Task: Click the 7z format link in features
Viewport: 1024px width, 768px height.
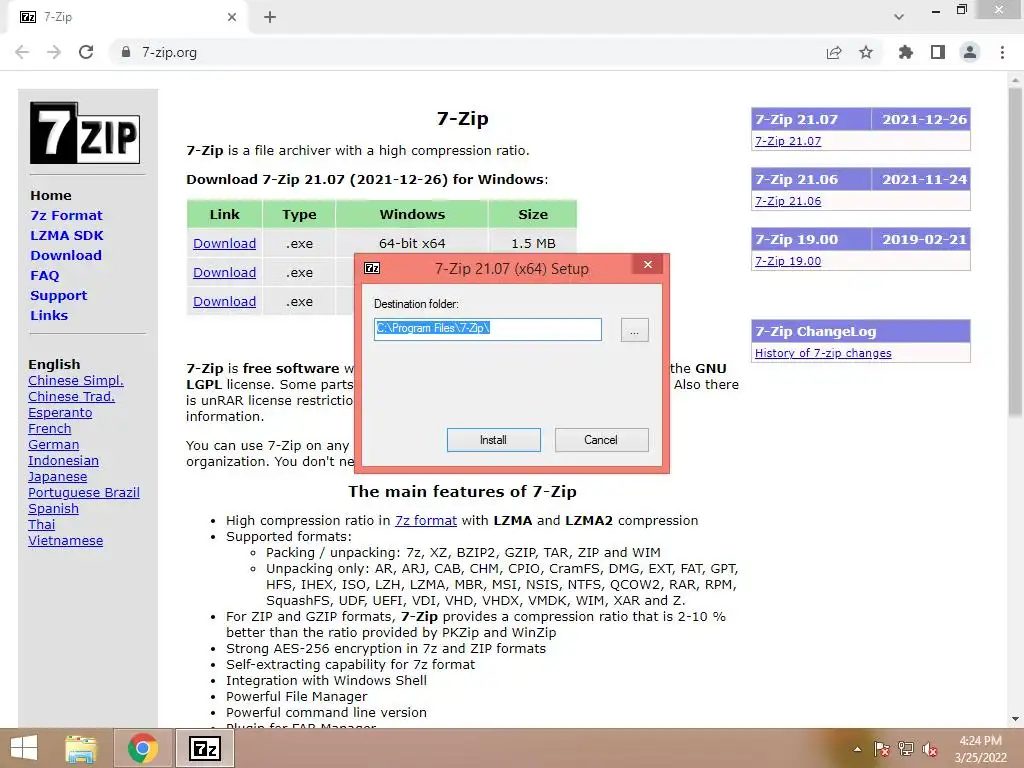Action: 426,520
